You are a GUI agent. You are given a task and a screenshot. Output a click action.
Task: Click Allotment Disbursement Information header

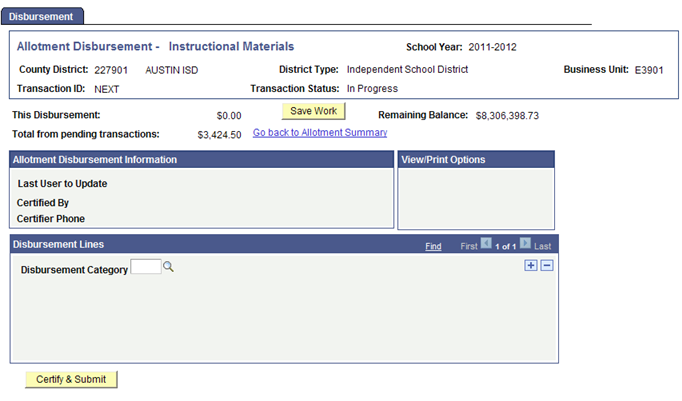click(201, 160)
